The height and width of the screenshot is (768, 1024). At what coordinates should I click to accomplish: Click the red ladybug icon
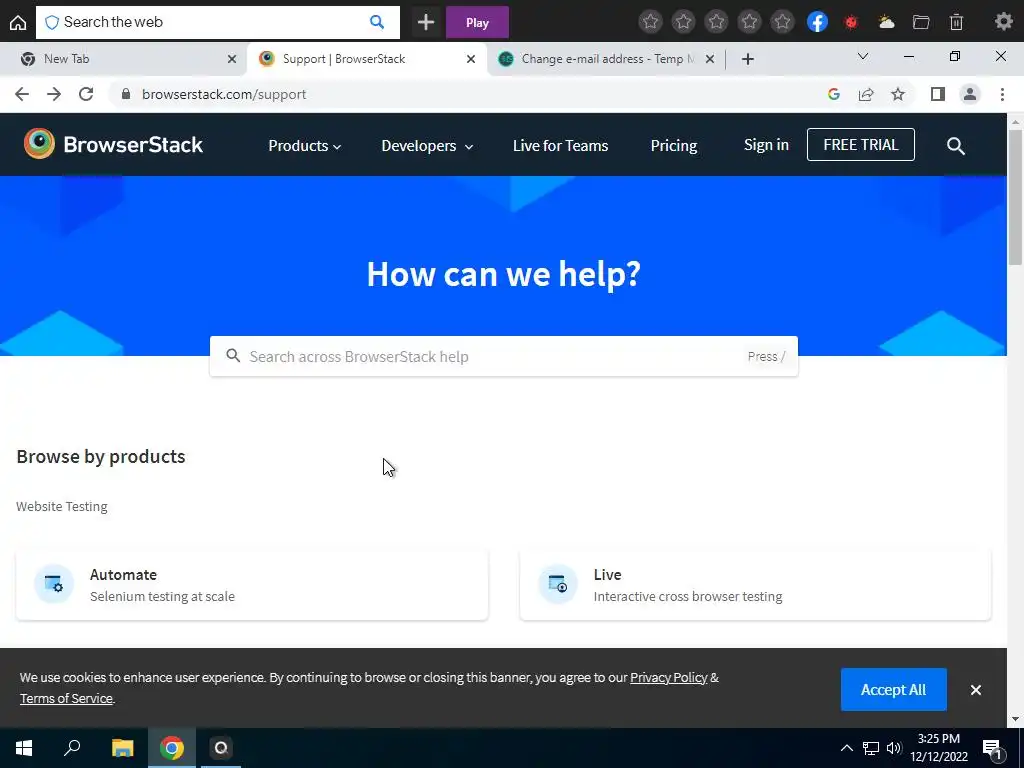(x=851, y=23)
